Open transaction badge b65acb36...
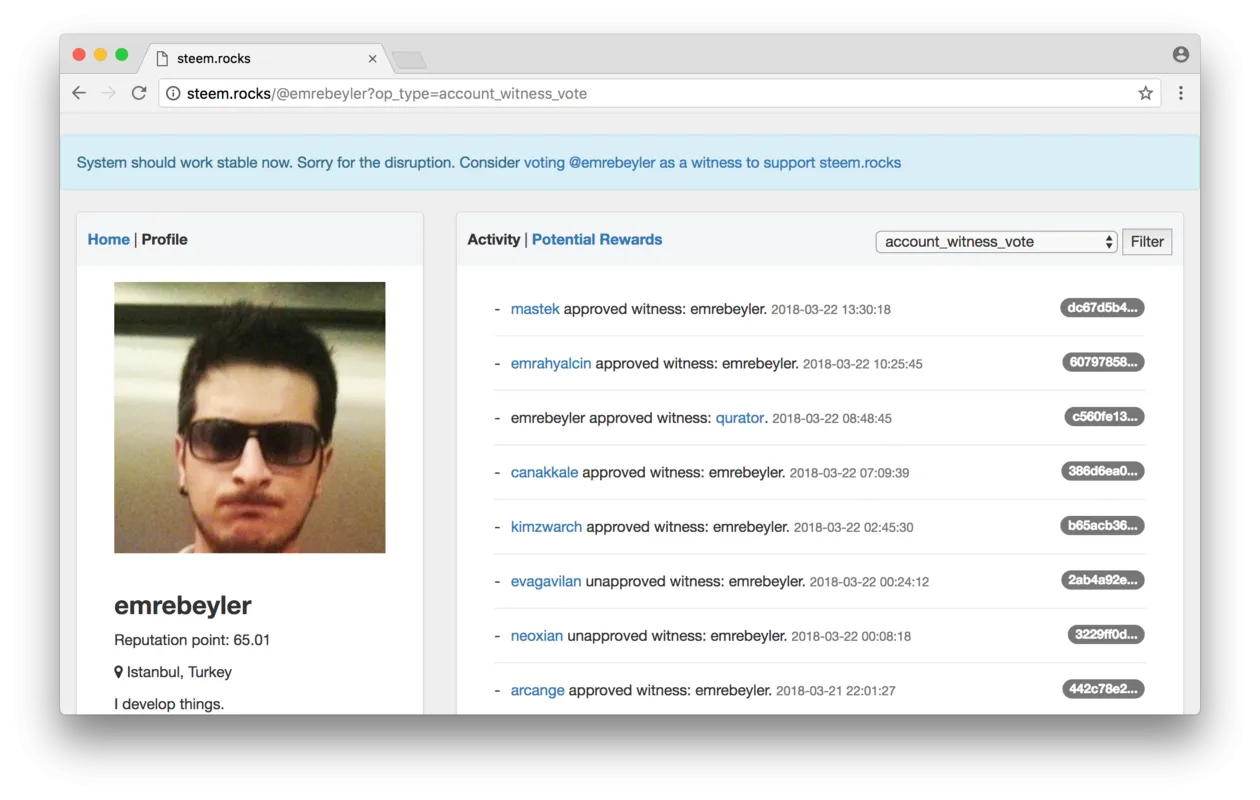This screenshot has height=800, width=1260. click(x=1102, y=526)
